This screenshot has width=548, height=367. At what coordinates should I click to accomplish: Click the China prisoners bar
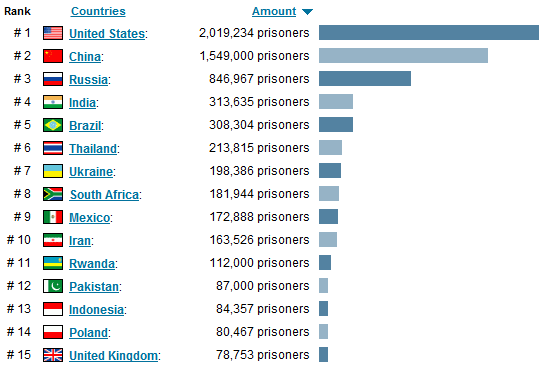click(403, 56)
